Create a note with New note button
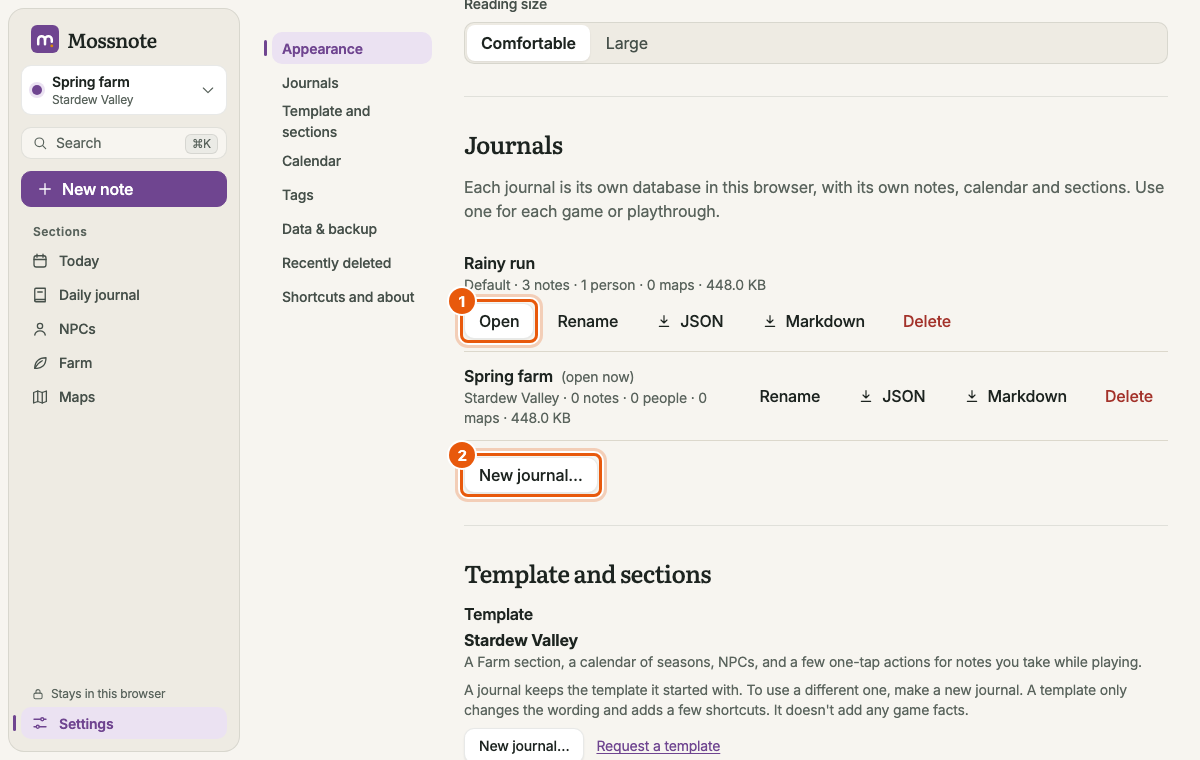 tap(124, 189)
